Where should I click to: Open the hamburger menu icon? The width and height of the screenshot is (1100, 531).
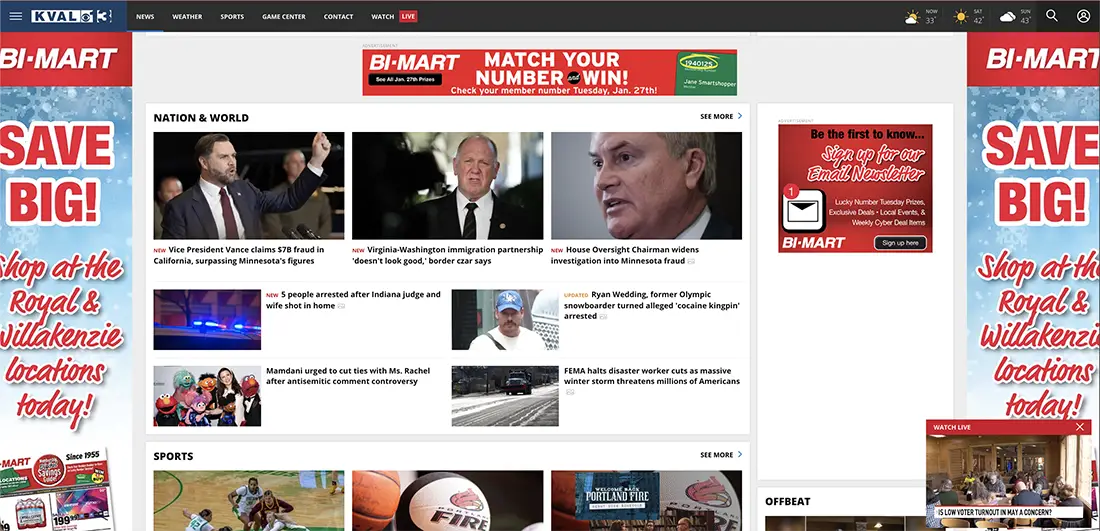[15, 16]
